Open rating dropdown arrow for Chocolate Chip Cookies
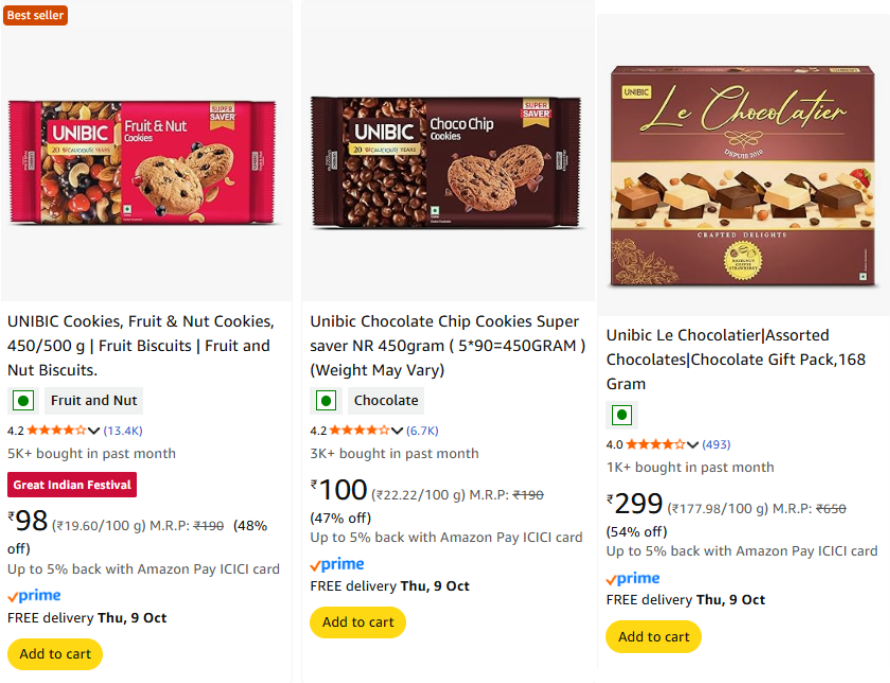This screenshot has height=683, width=890. coord(397,431)
